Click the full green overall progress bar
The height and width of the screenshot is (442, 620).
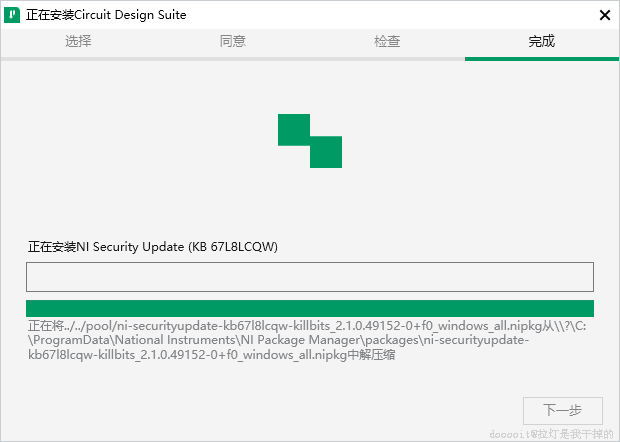click(310, 308)
